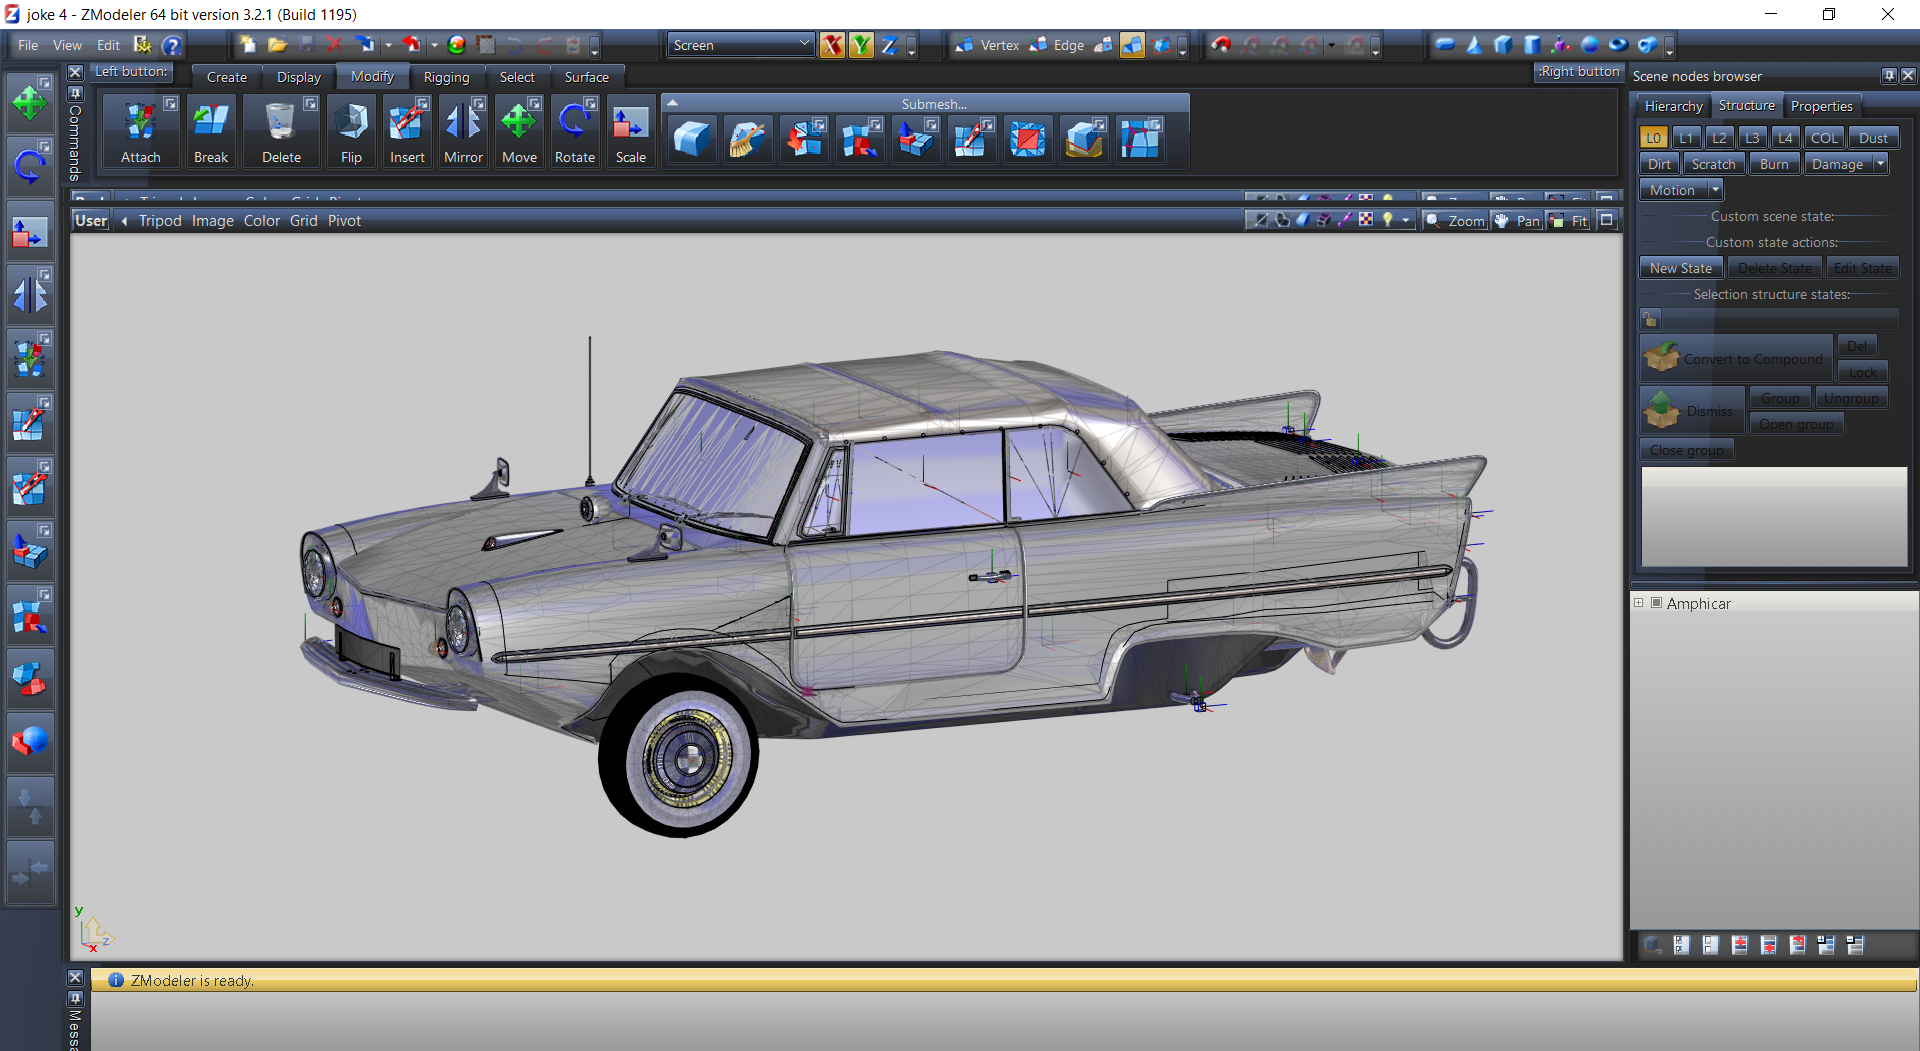Switch to the Rigging tab
The width and height of the screenshot is (1920, 1051).
point(446,77)
